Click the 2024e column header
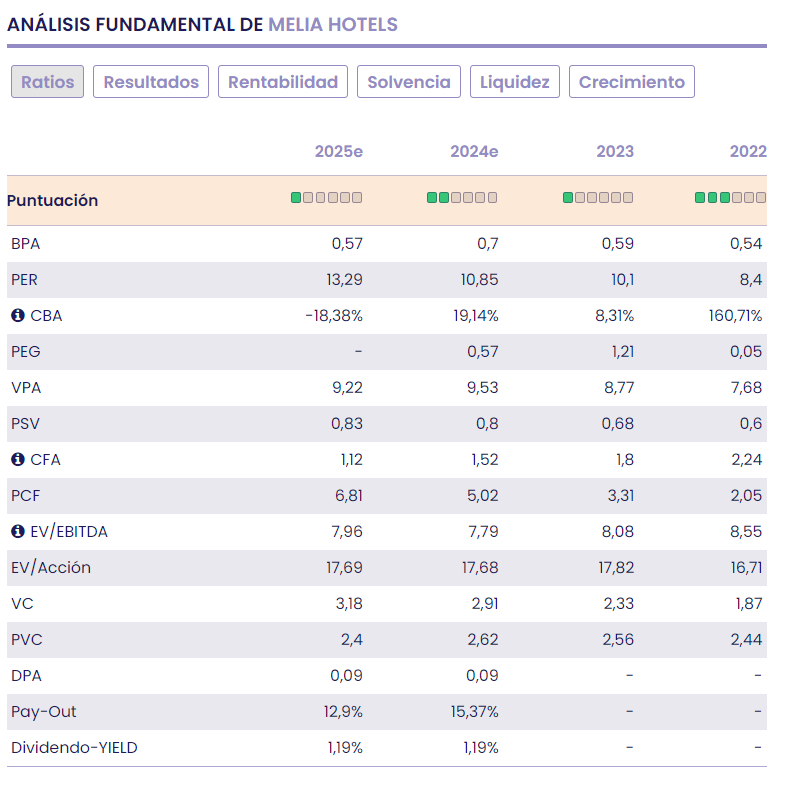The width and height of the screenshot is (786, 785). coord(474,152)
